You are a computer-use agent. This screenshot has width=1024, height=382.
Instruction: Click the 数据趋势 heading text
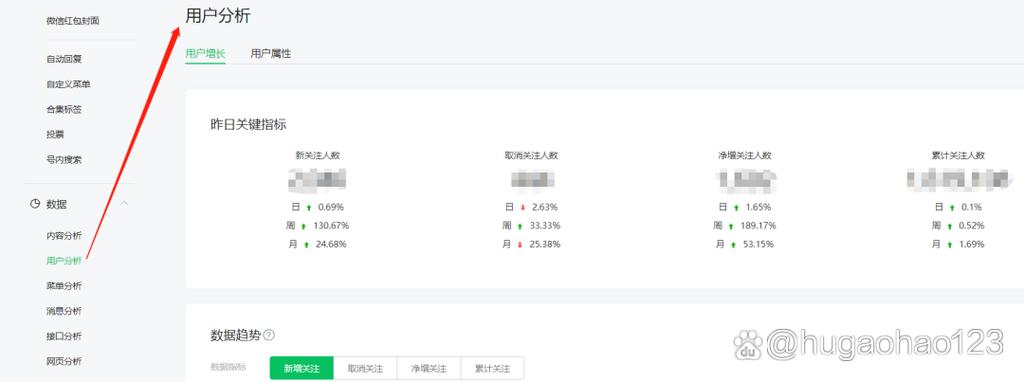tap(235, 336)
